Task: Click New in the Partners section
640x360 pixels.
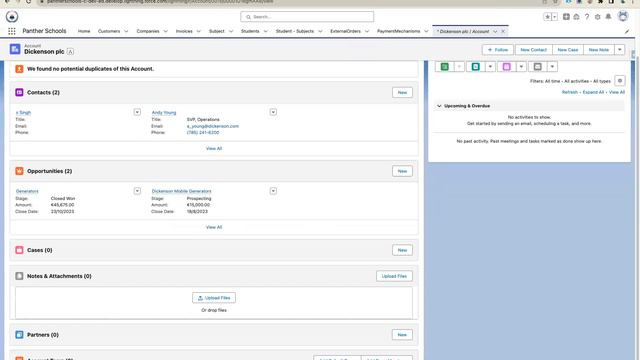Action: pyautogui.click(x=402, y=335)
